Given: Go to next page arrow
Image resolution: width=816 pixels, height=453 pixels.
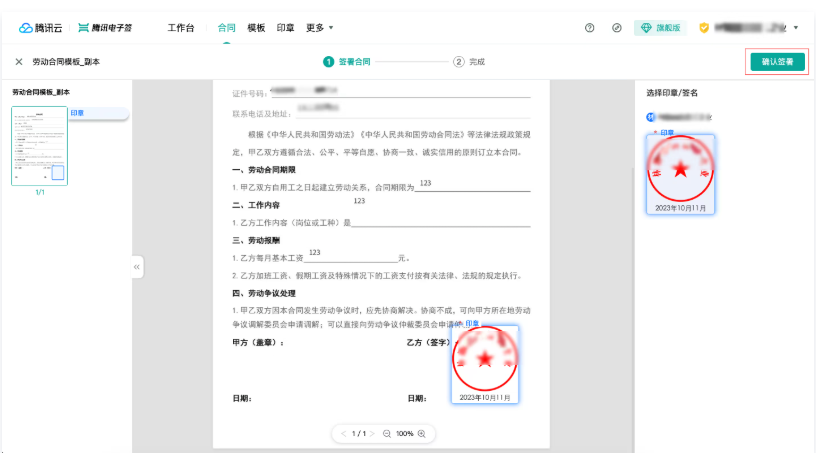Looking at the screenshot, I should tap(372, 434).
